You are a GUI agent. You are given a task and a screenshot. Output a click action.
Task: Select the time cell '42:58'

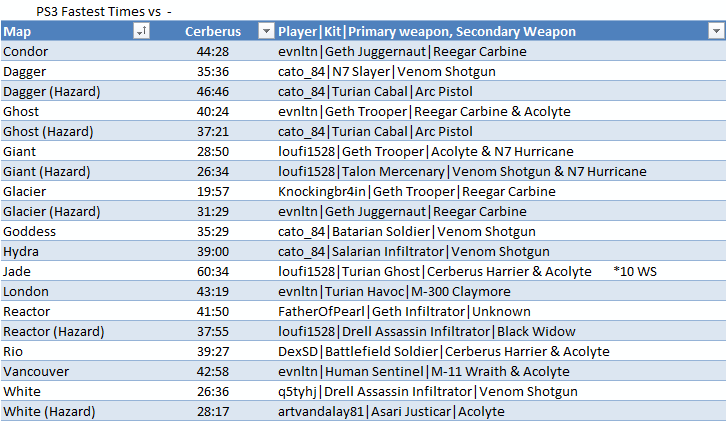click(x=213, y=371)
